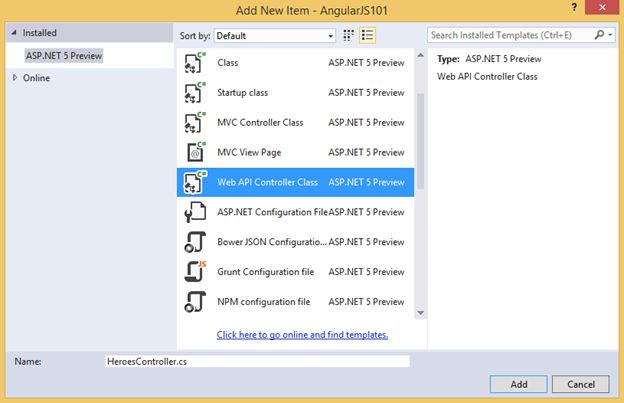Click the online templates hyperlink

[302, 335]
